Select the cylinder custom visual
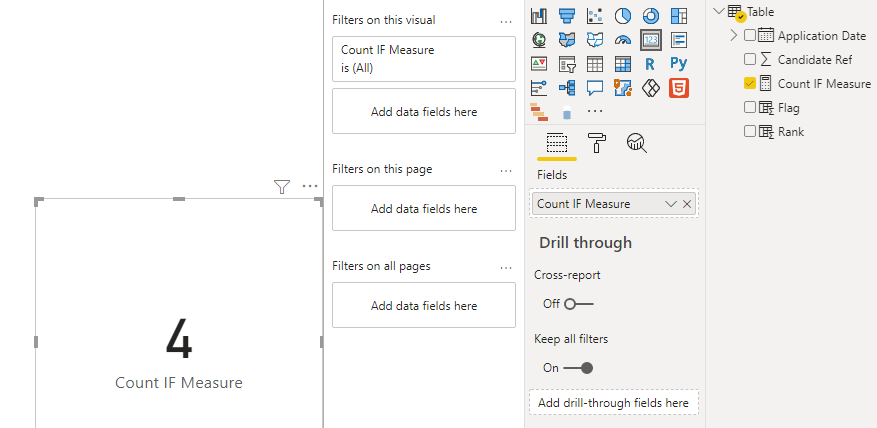Screen dimensions: 877x428 click(x=567, y=112)
